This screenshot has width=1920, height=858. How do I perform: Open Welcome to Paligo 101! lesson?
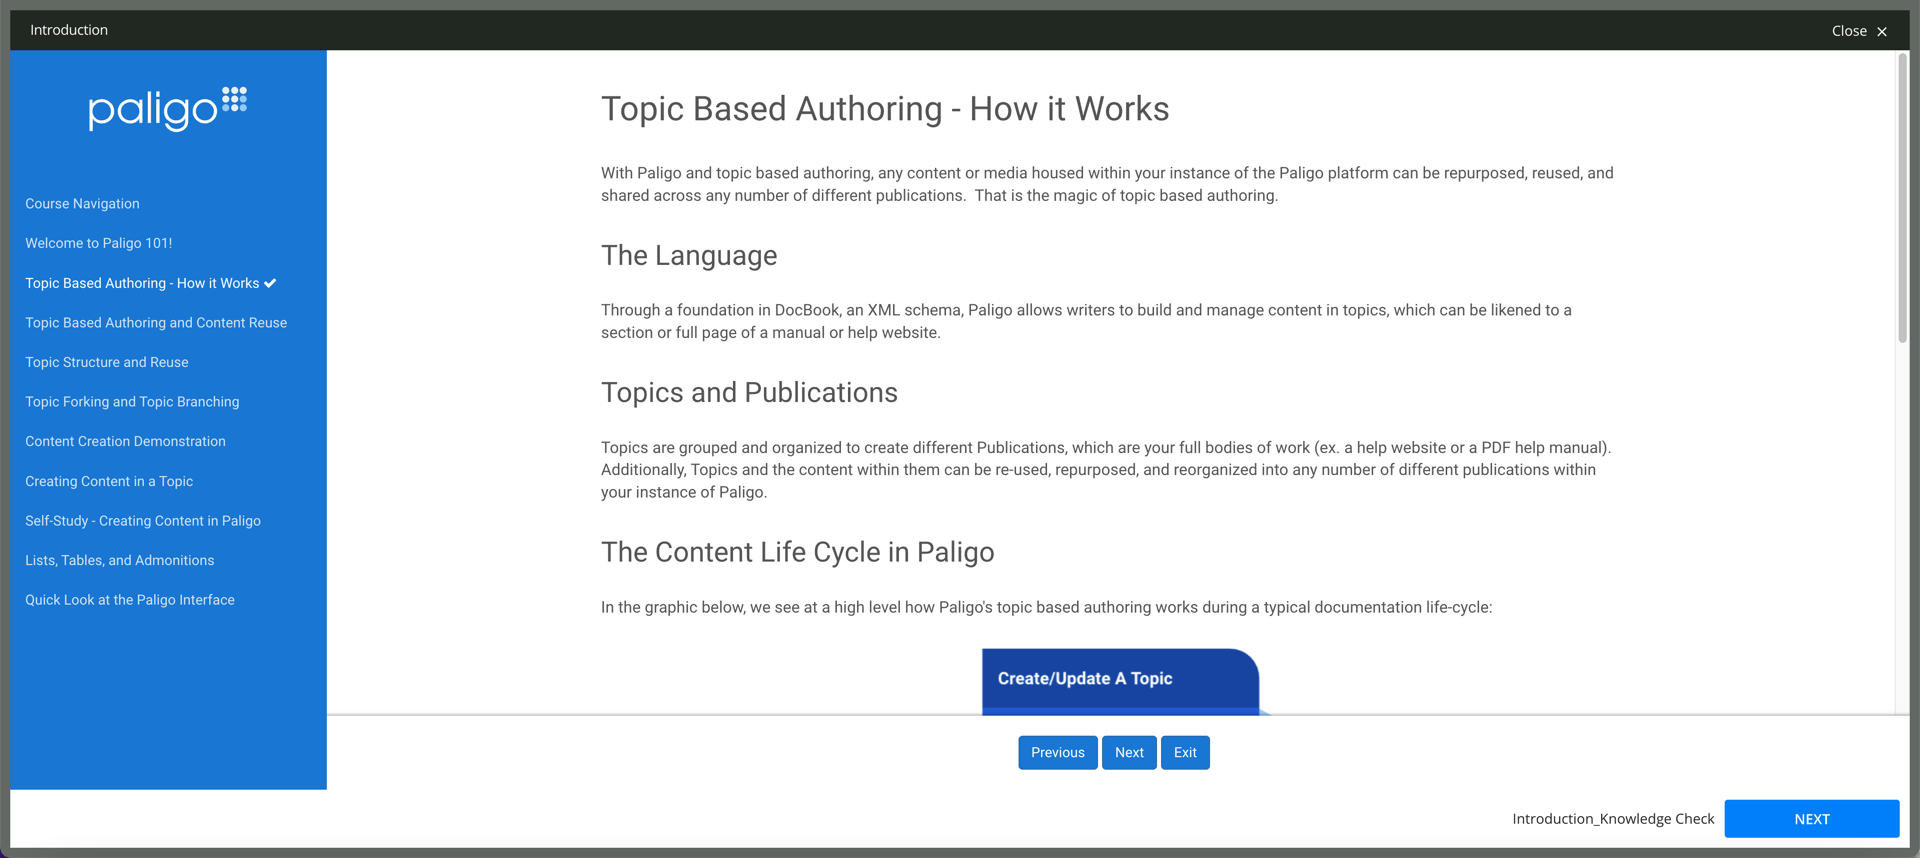pyautogui.click(x=99, y=243)
